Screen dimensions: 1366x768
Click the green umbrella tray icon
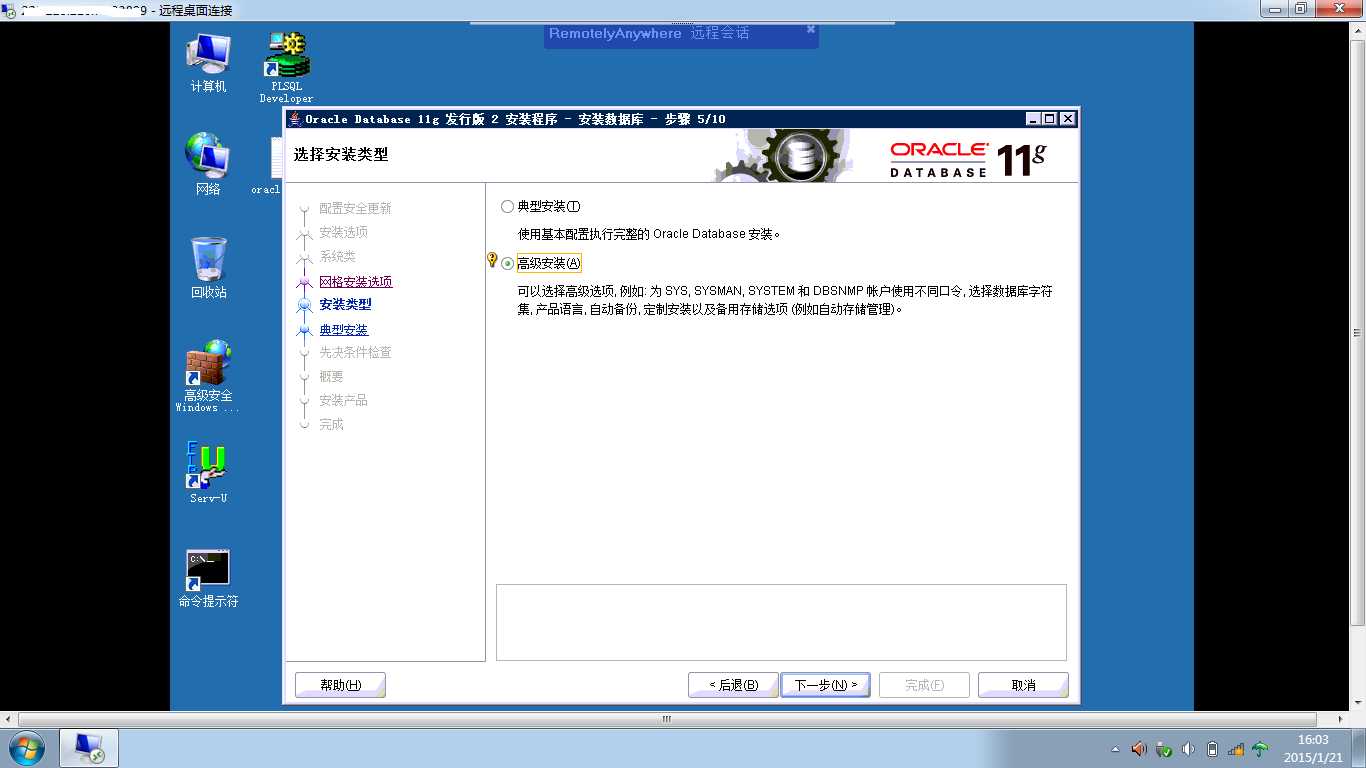click(1260, 749)
